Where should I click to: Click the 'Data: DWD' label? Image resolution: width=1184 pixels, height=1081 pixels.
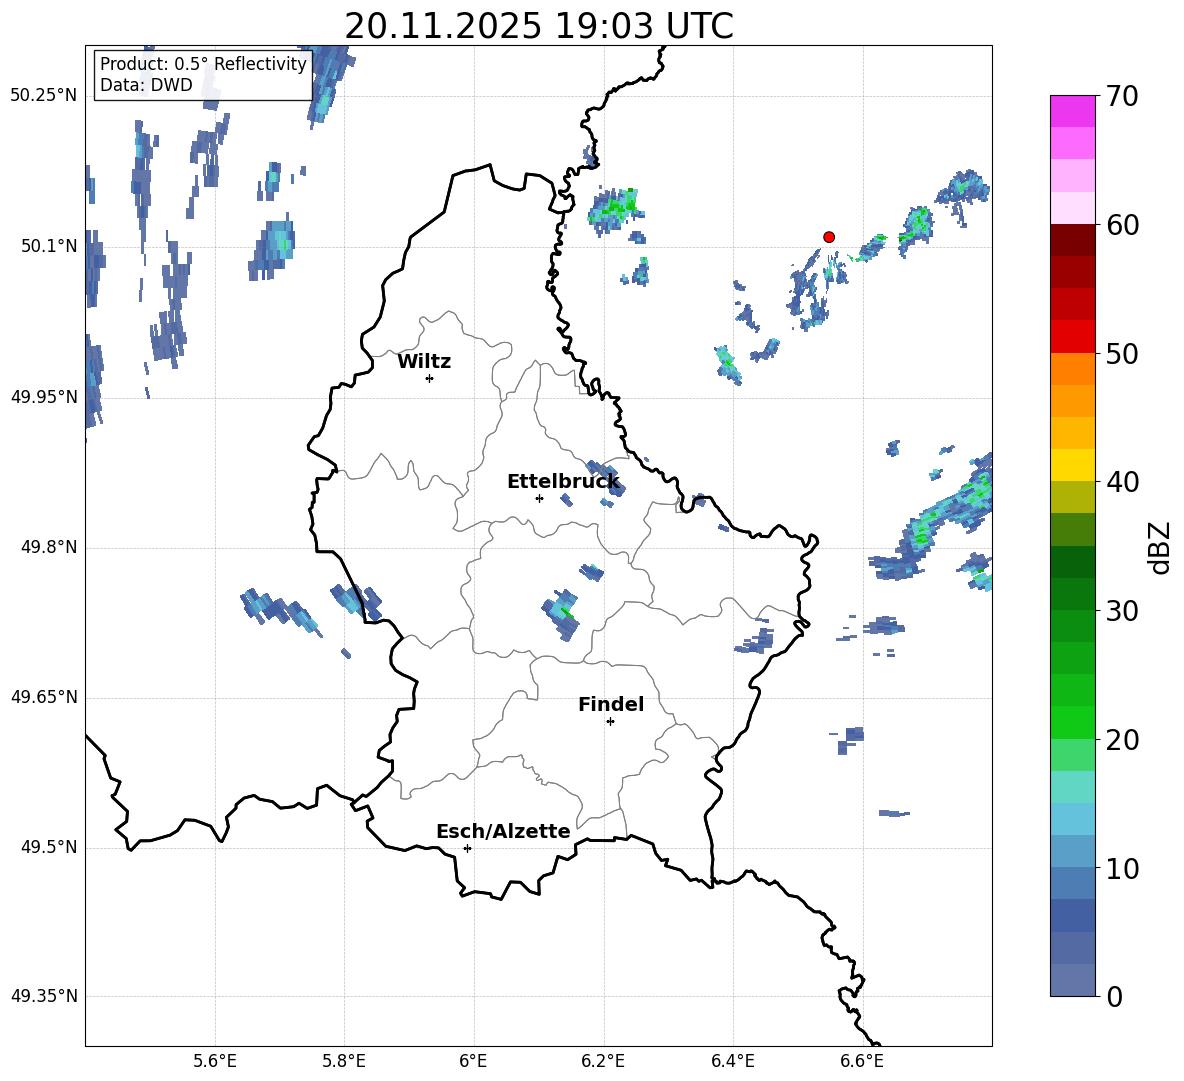pos(146,85)
